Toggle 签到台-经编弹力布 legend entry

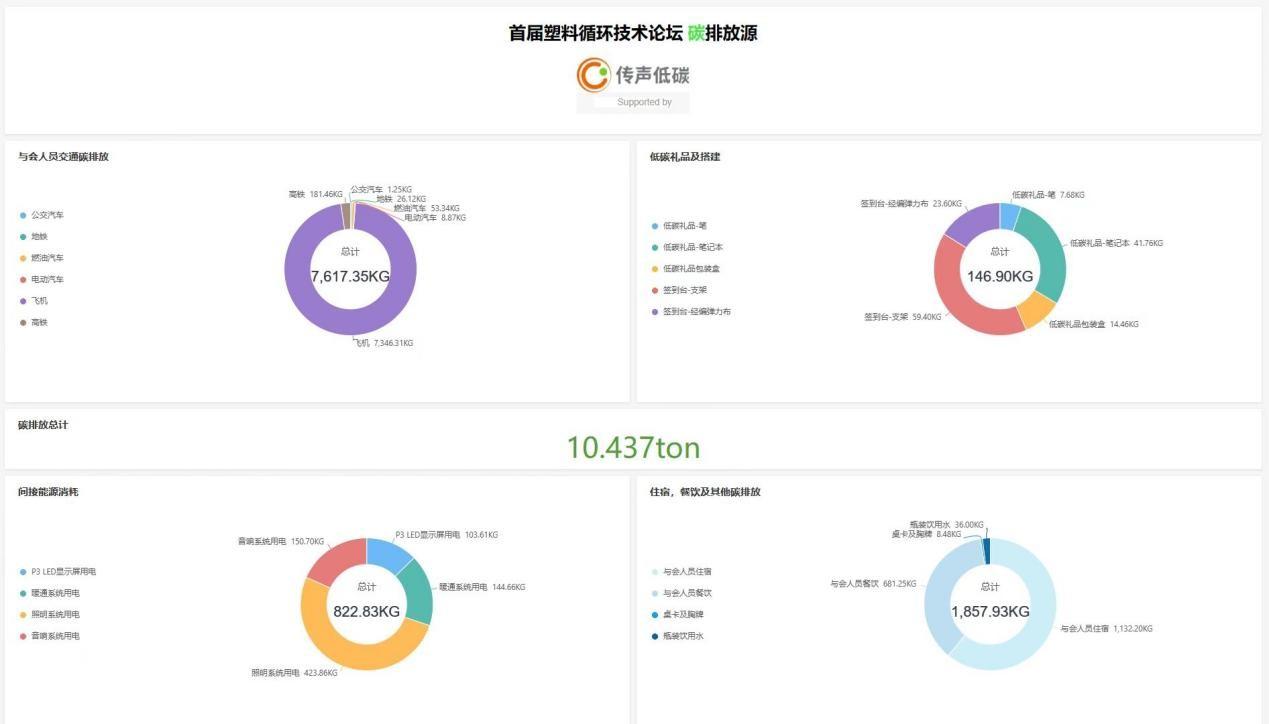691,312
